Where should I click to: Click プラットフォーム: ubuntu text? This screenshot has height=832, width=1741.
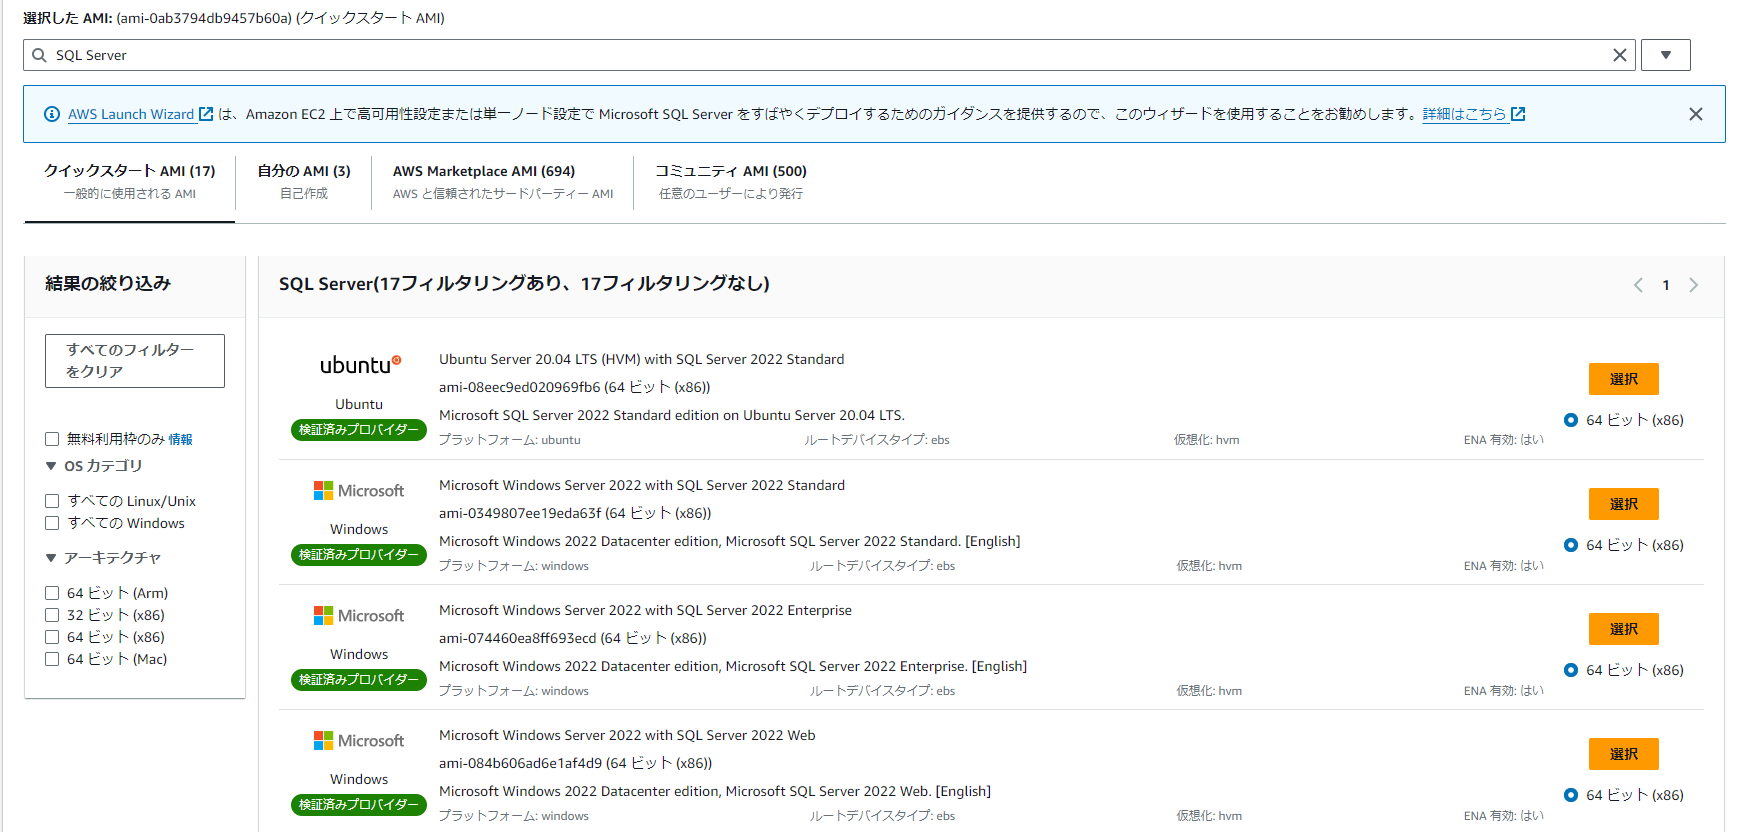pyautogui.click(x=510, y=440)
